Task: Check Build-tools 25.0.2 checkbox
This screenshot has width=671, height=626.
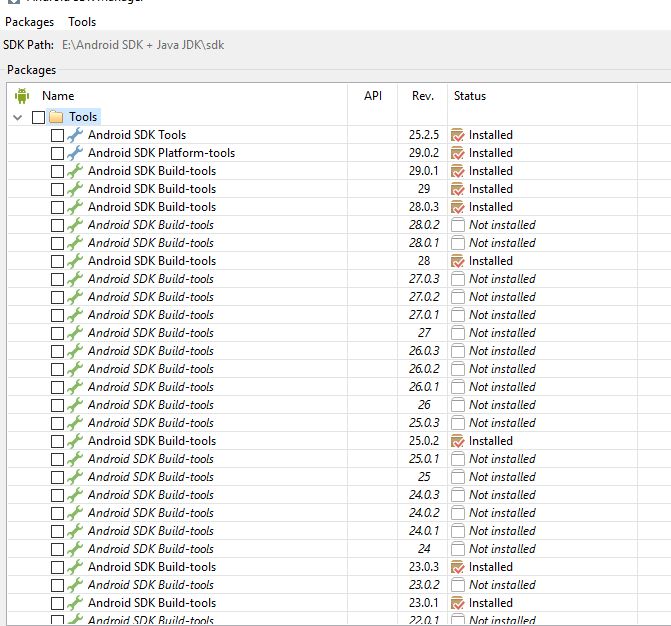Action: pos(57,441)
